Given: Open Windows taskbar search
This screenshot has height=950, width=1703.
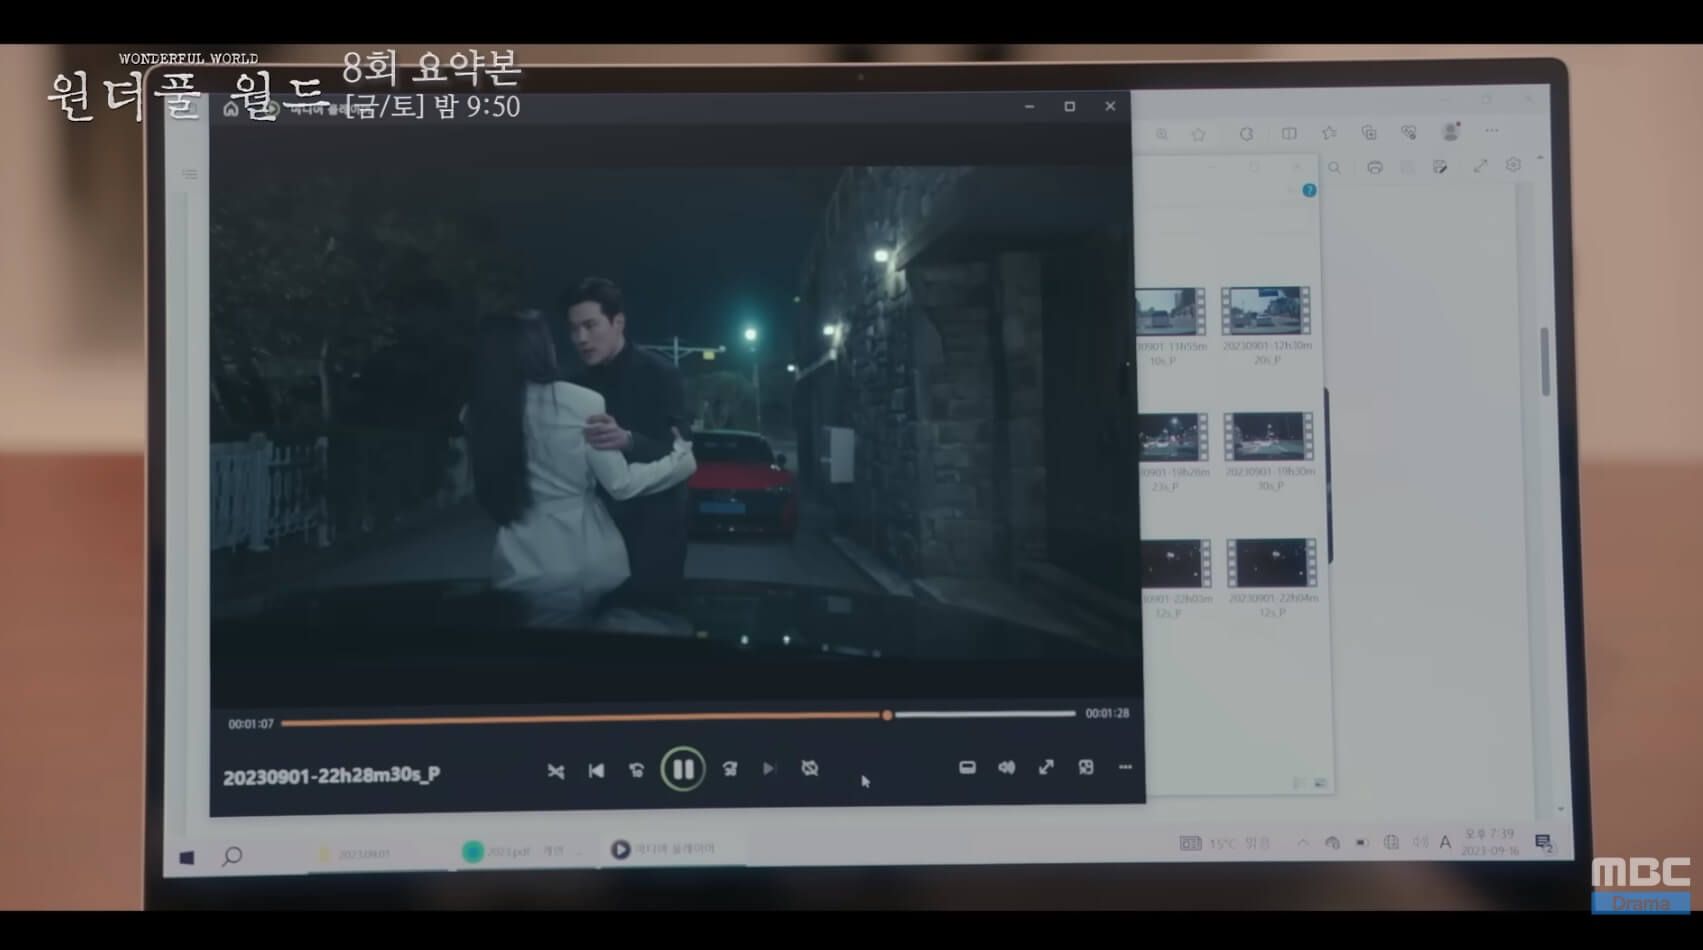Looking at the screenshot, I should click(x=232, y=856).
